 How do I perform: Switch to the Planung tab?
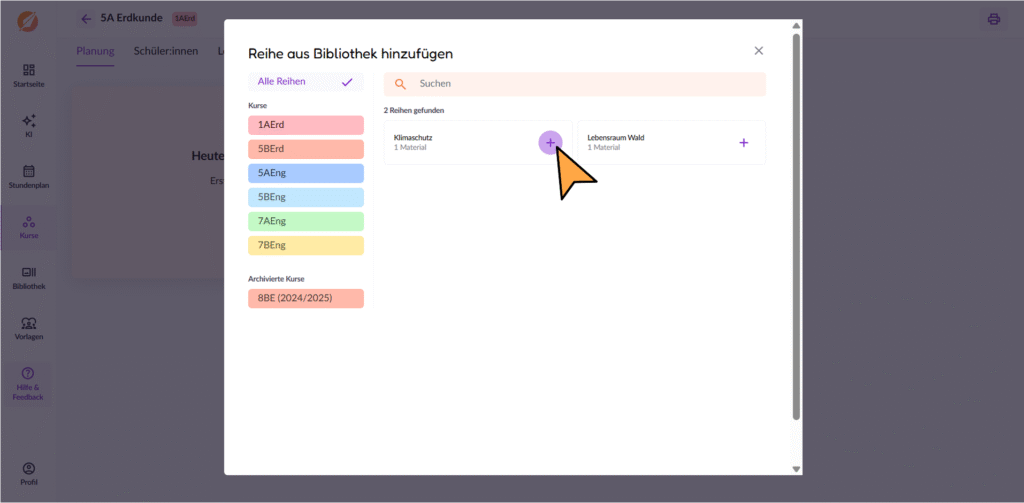point(95,51)
